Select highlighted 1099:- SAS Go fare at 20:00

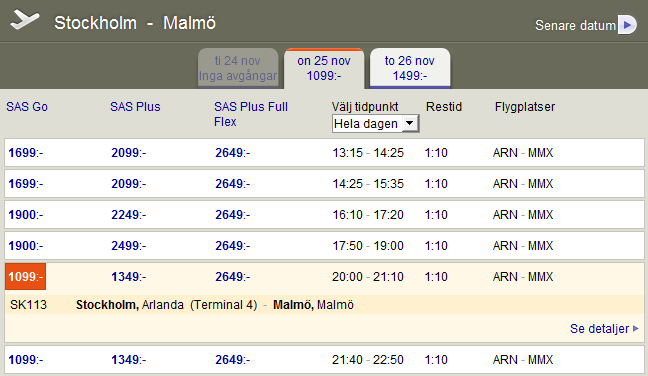(26, 276)
